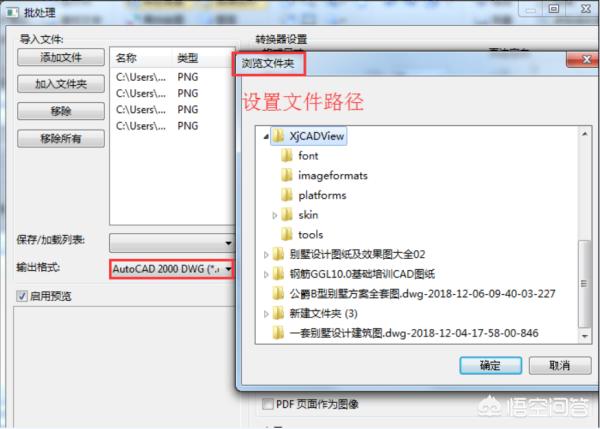
Task: Toggle the 启用预览 checkbox
Action: (22, 296)
